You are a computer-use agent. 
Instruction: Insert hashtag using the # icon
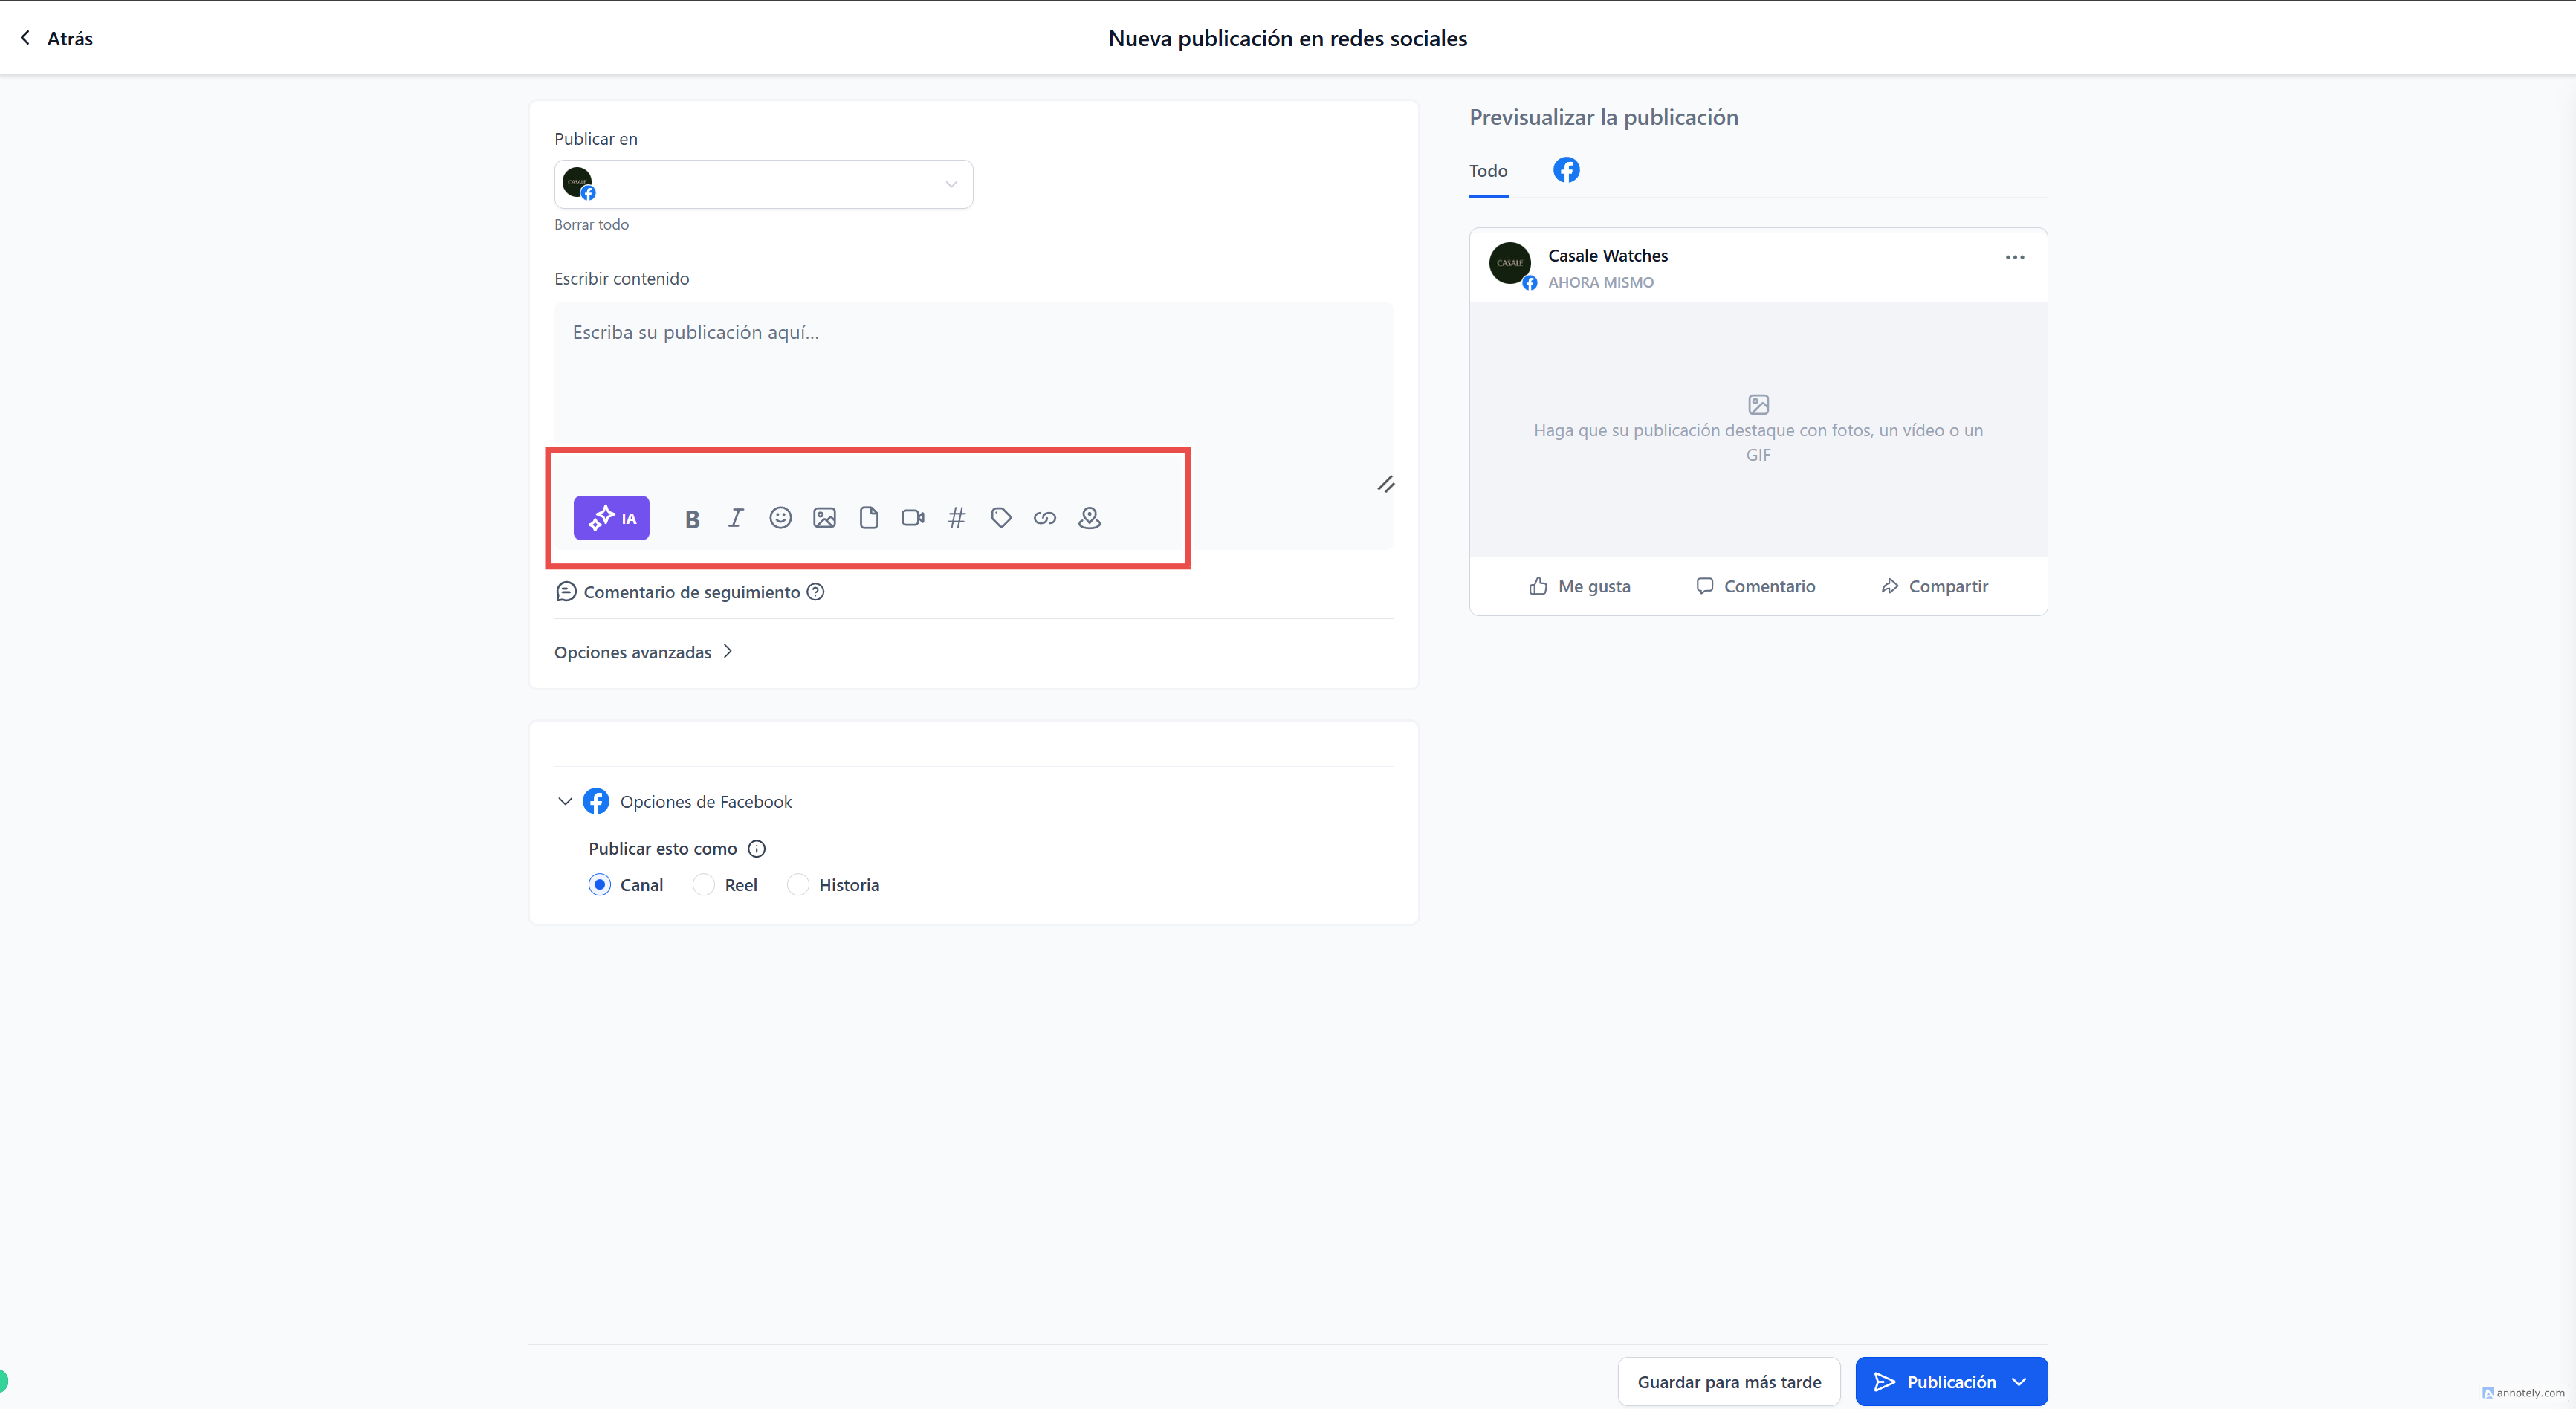coord(957,518)
